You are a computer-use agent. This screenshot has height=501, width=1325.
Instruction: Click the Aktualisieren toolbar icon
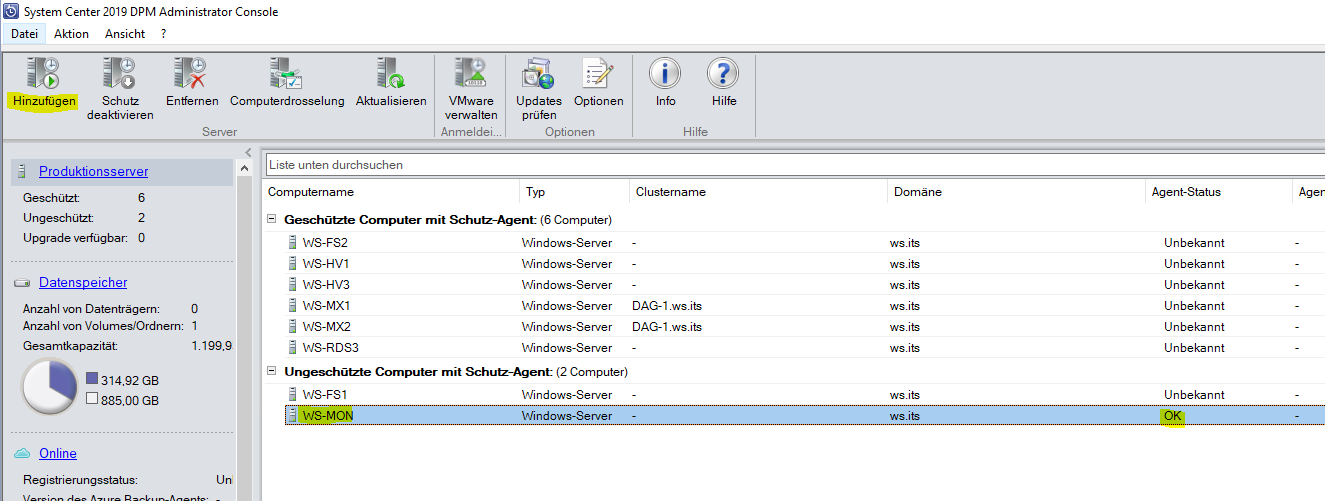click(391, 73)
